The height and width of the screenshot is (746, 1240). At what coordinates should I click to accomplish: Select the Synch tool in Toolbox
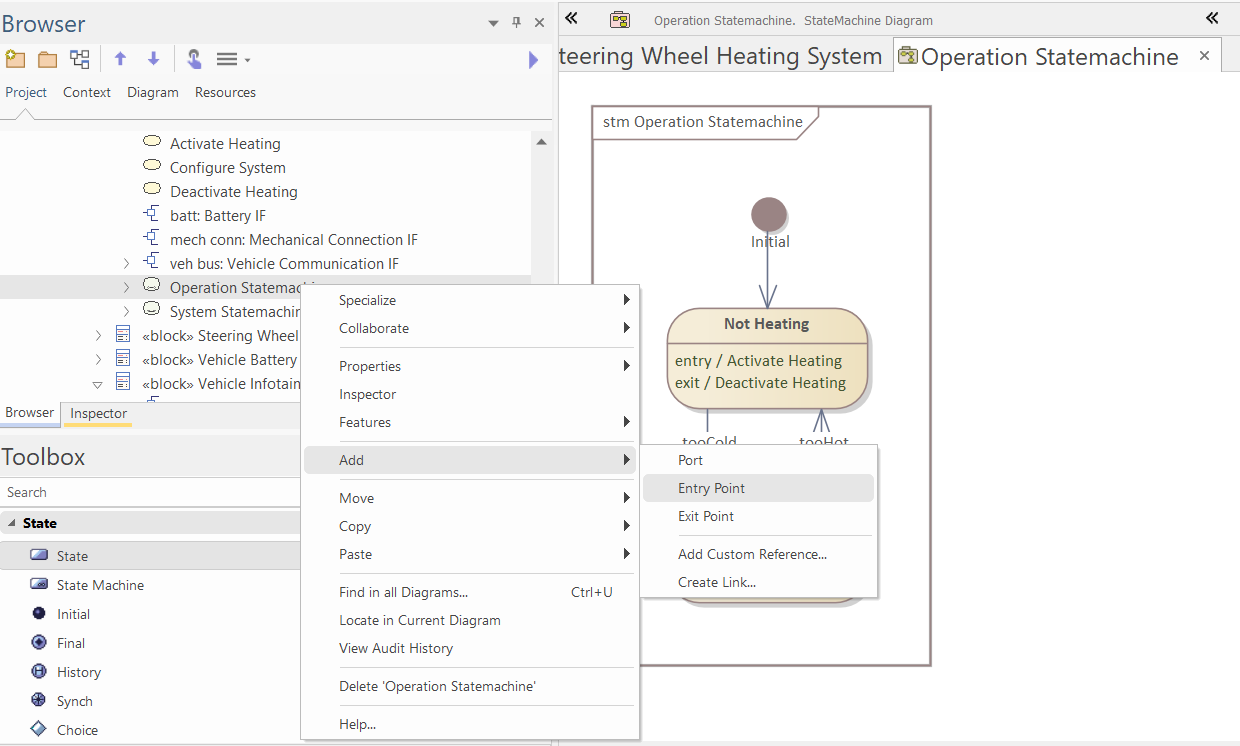(74, 701)
